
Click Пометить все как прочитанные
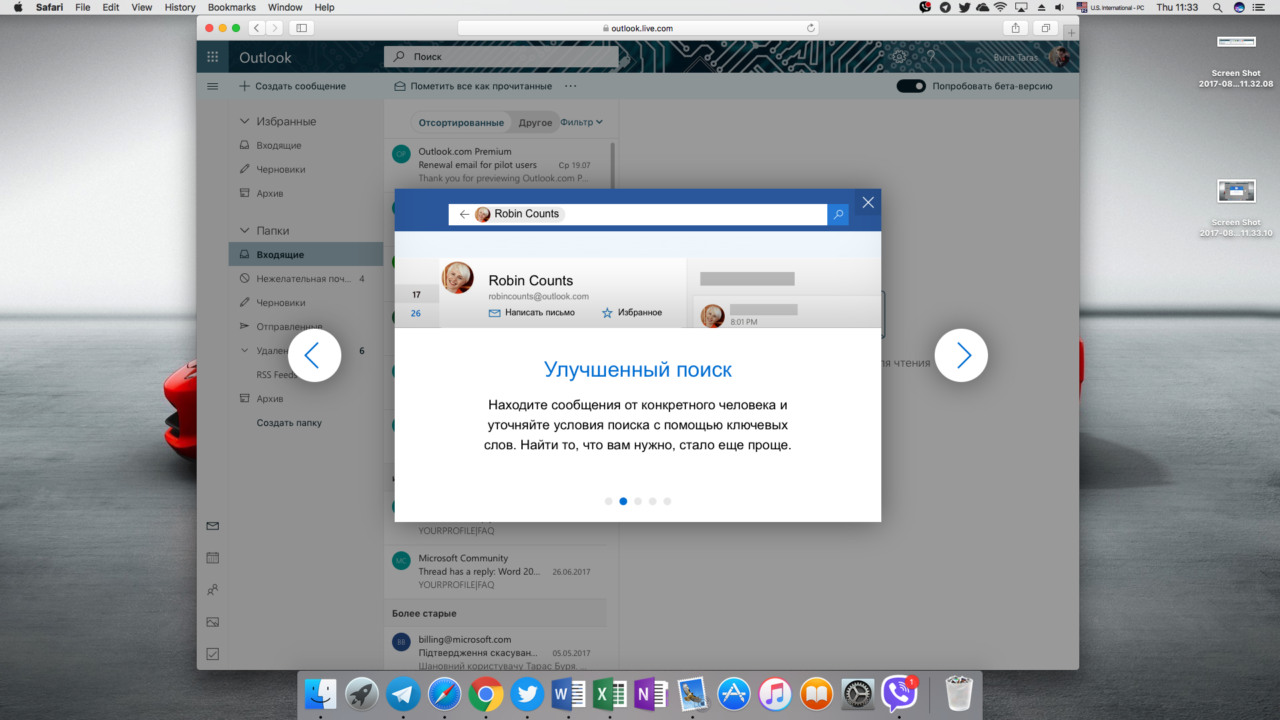(x=473, y=86)
